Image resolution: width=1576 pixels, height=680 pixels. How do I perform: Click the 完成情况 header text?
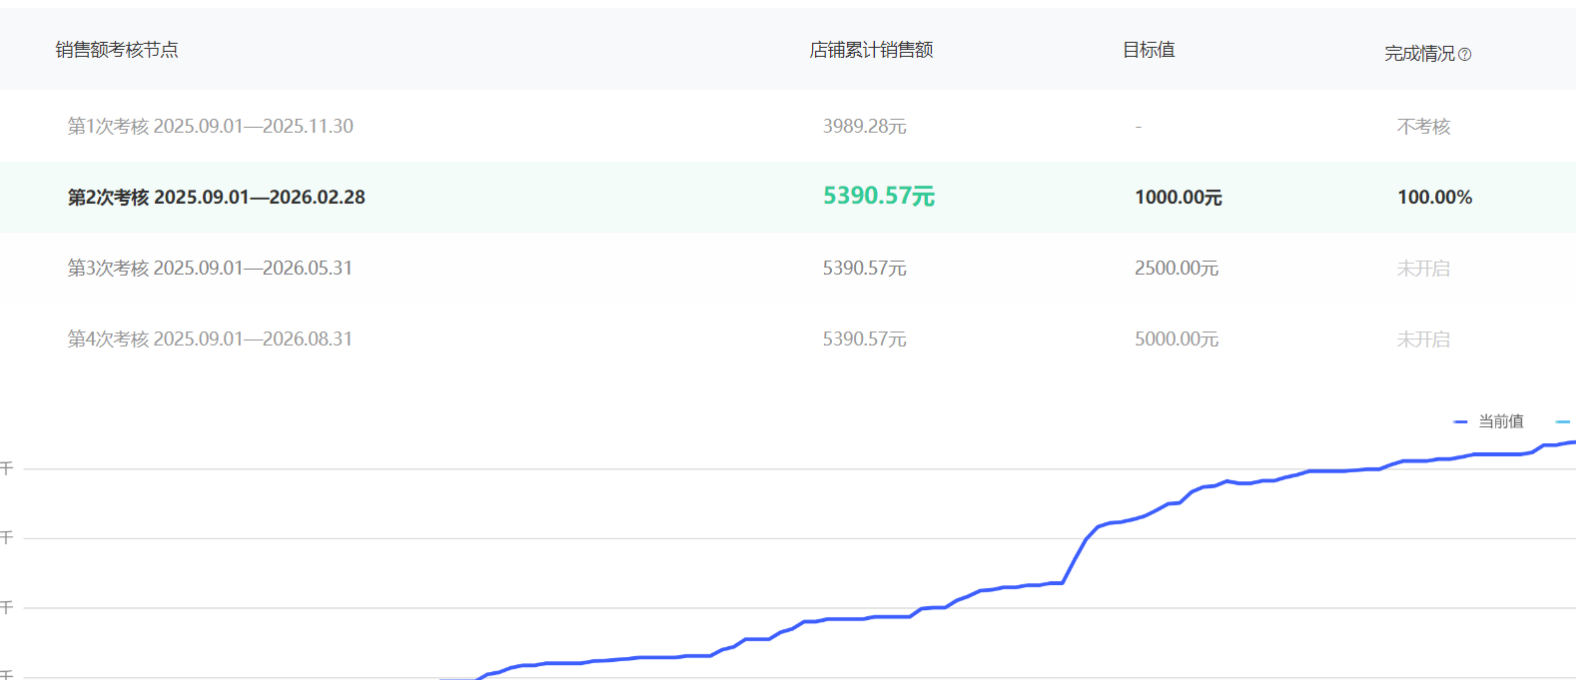click(x=1419, y=54)
